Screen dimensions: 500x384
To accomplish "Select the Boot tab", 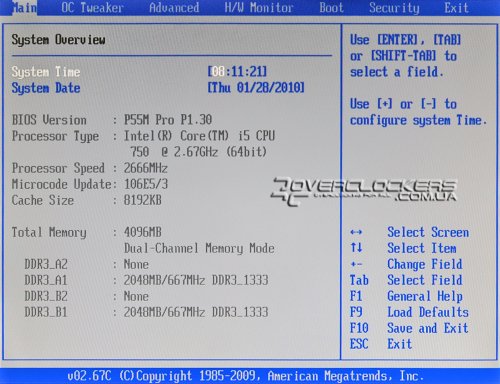I will [x=331, y=8].
